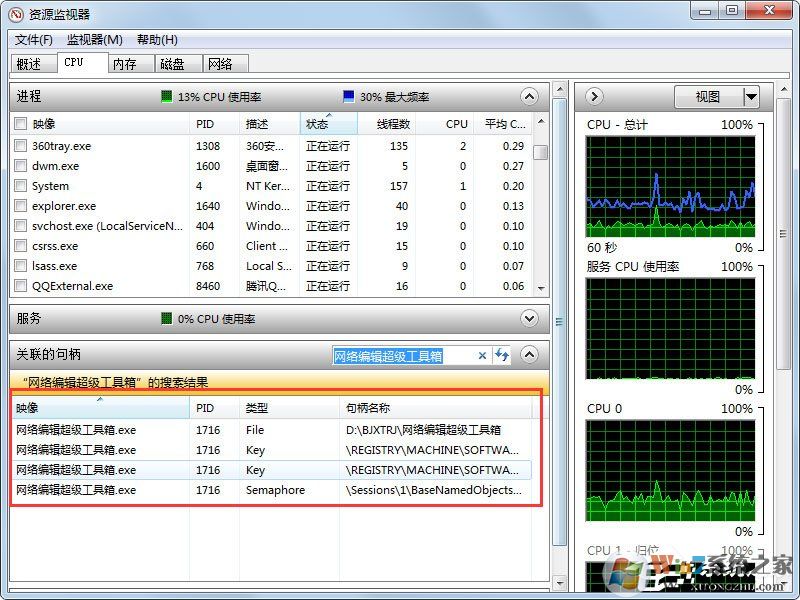The height and width of the screenshot is (600, 800).
Task: Check the checkbox next to 360tray.exe
Action: [x=19, y=145]
